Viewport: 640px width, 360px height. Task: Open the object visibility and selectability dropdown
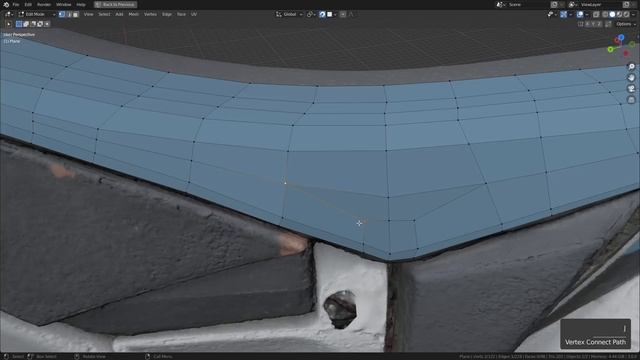pyautogui.click(x=552, y=14)
